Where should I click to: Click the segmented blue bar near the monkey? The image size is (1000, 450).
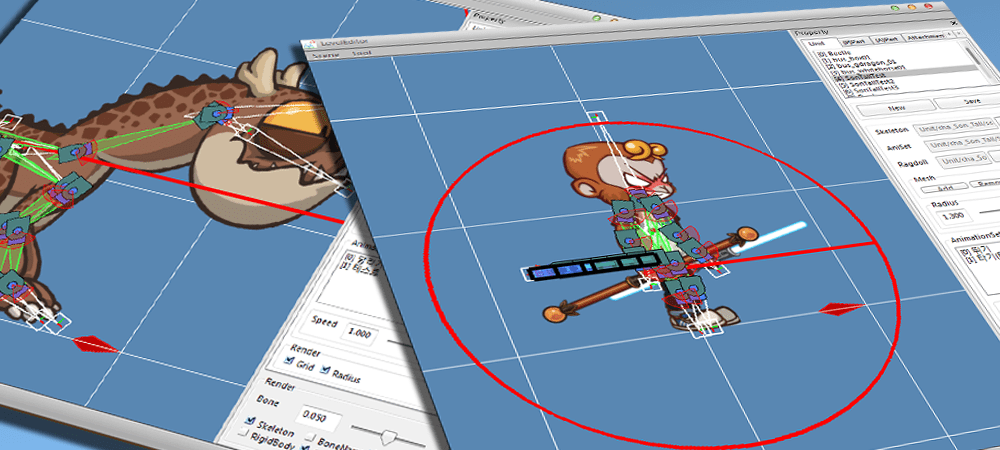coord(590,267)
